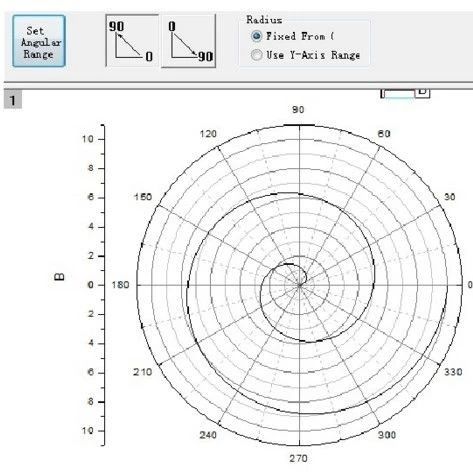Select the legend box labeled B
473x474 pixels.
pyautogui.click(x=405, y=93)
